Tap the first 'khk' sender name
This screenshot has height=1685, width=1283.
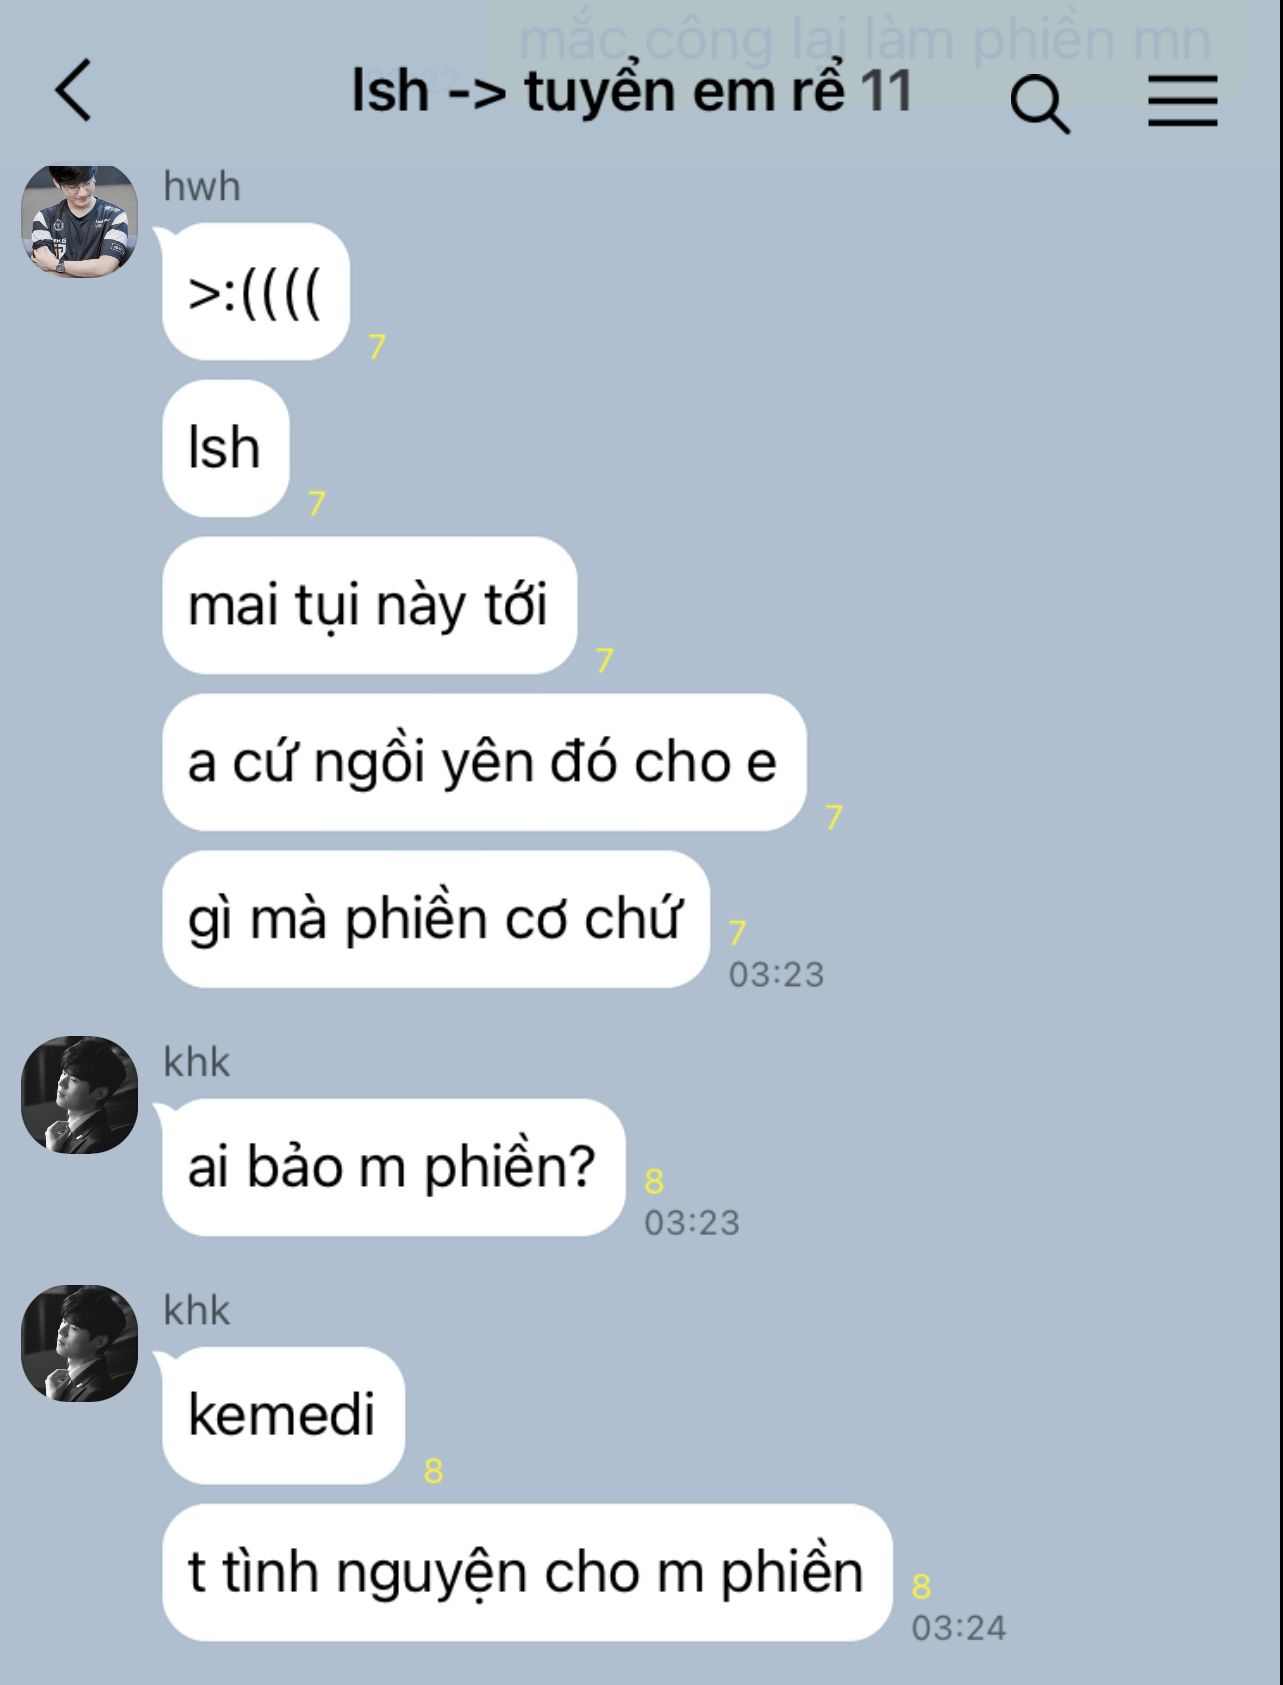pos(197,1062)
